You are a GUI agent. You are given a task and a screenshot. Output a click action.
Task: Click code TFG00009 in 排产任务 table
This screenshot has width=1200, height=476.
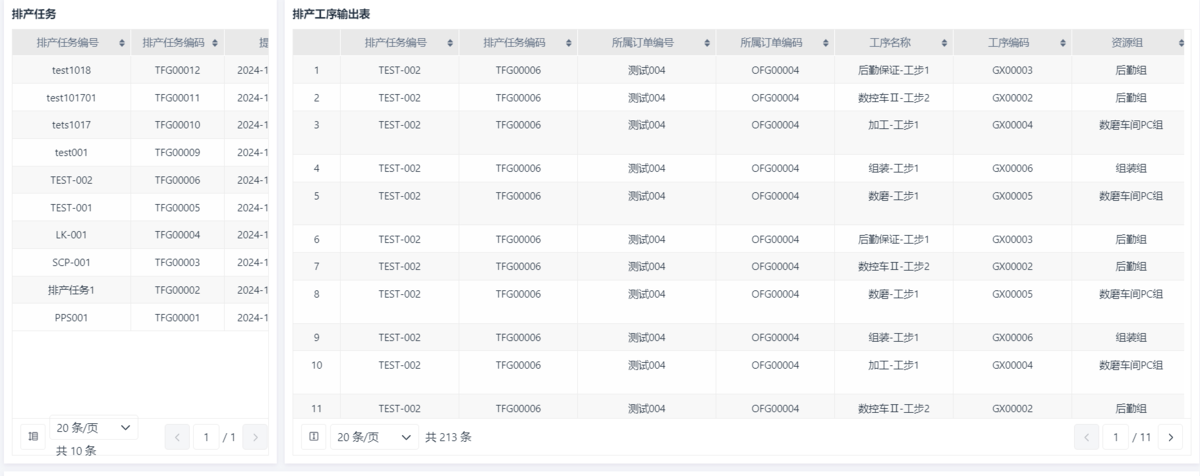tap(178, 153)
